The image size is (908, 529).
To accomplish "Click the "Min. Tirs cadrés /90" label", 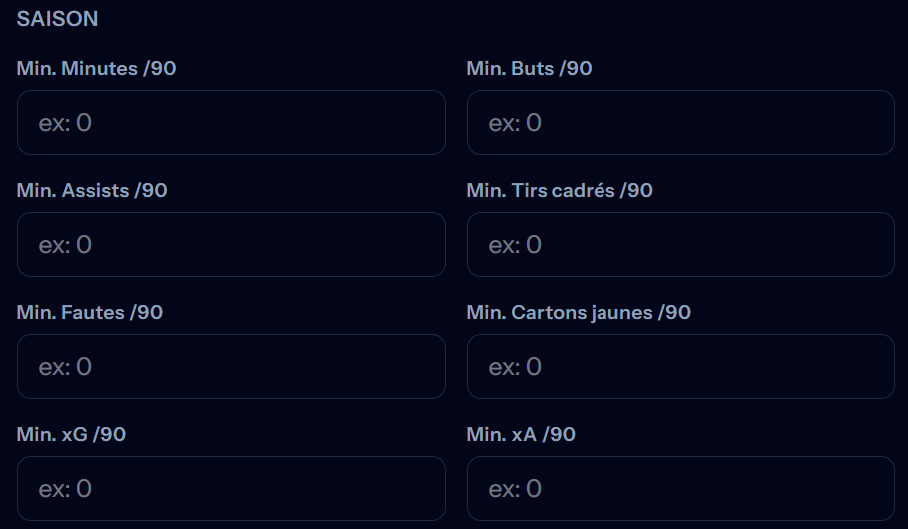I will pyautogui.click(x=559, y=191).
